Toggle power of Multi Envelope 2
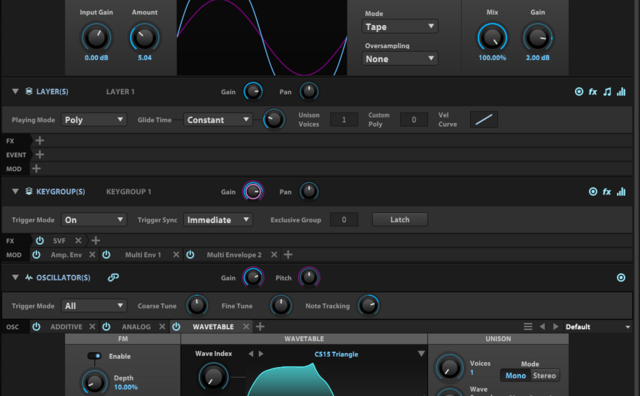The height and width of the screenshot is (396, 640). (190, 254)
